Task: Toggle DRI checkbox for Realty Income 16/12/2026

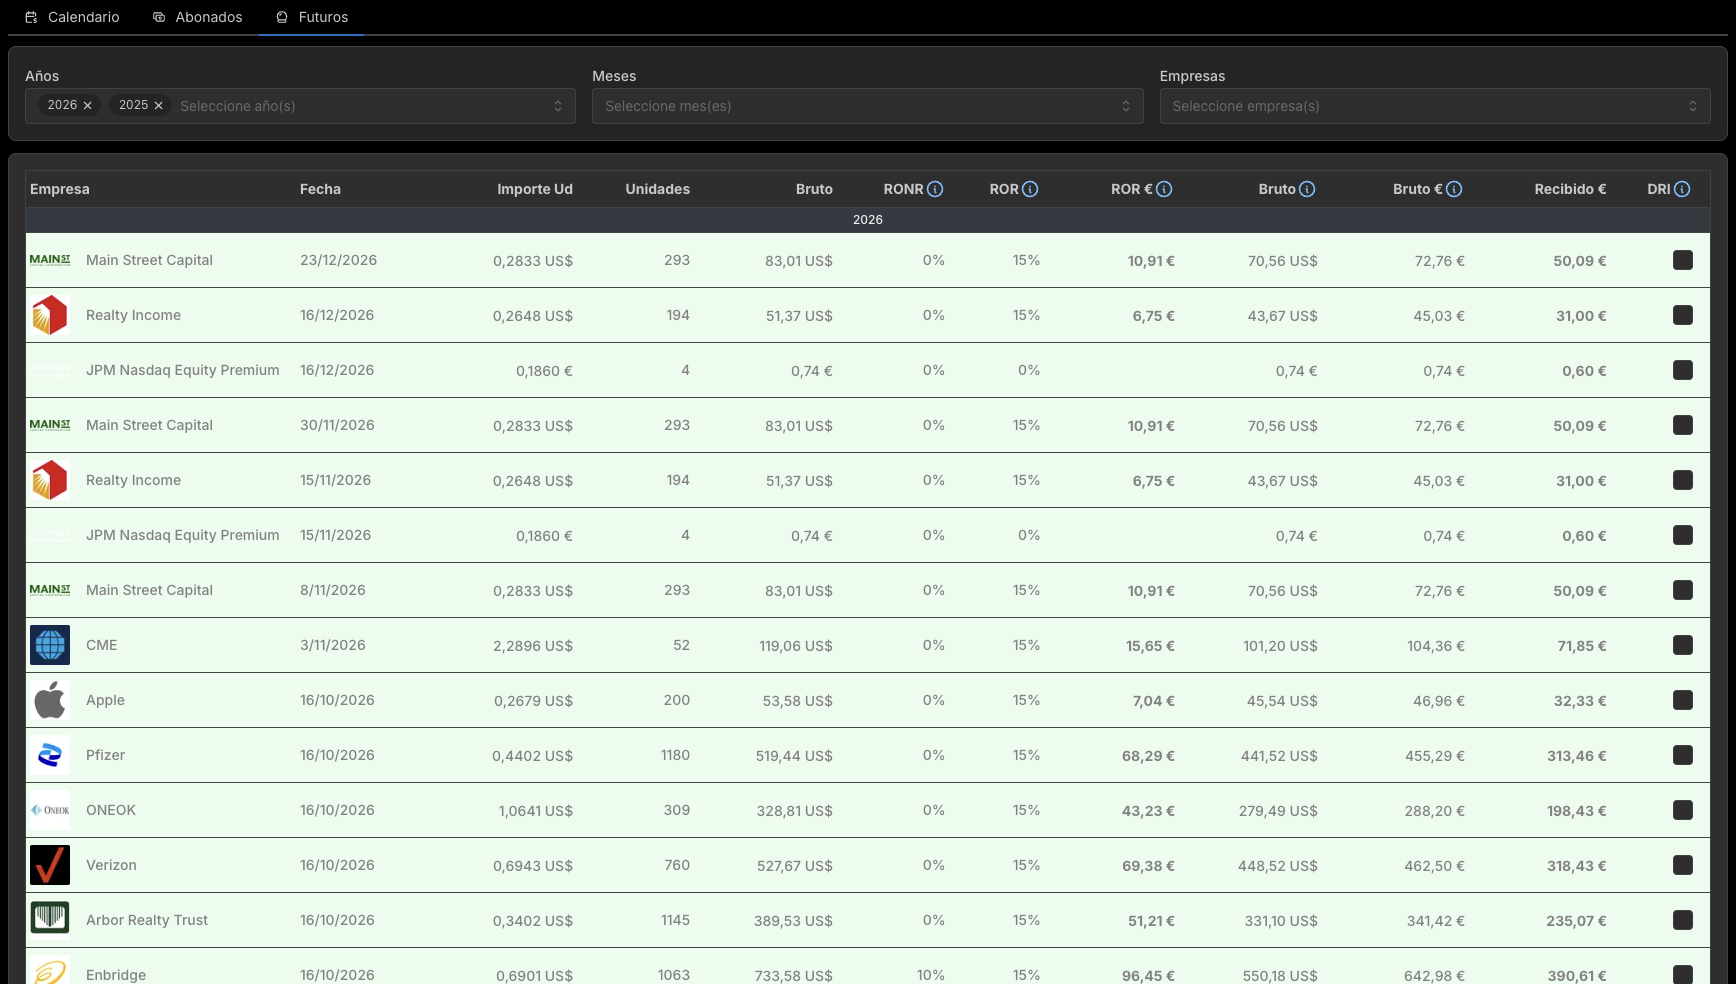Action: pyautogui.click(x=1683, y=315)
